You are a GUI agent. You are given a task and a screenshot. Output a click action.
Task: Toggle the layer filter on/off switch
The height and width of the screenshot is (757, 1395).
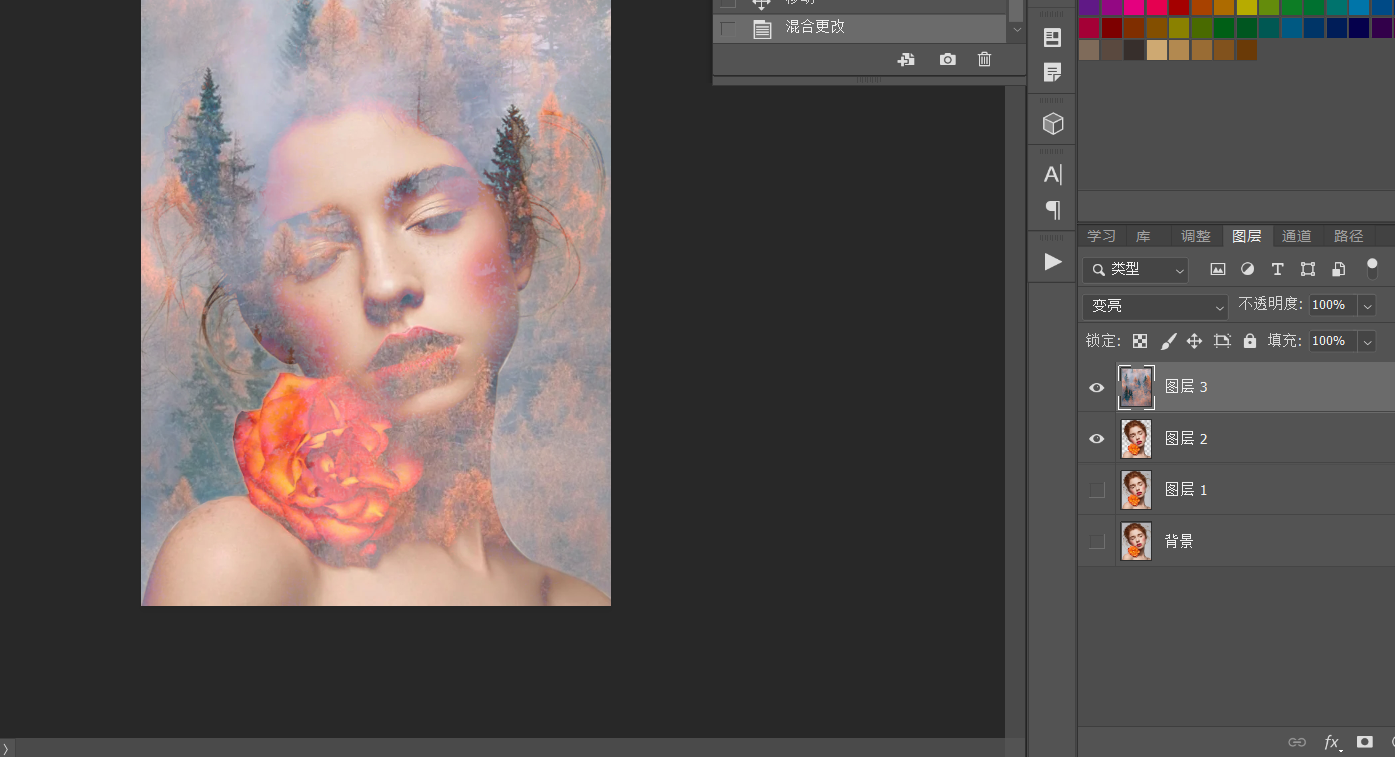1372,268
